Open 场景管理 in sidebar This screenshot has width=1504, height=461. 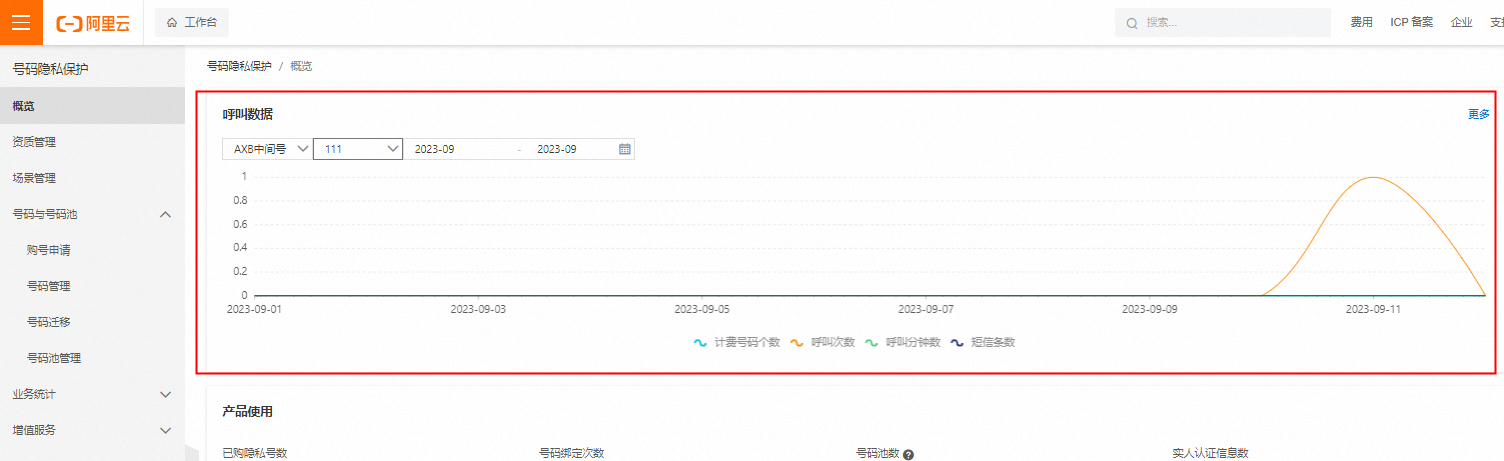pos(92,178)
